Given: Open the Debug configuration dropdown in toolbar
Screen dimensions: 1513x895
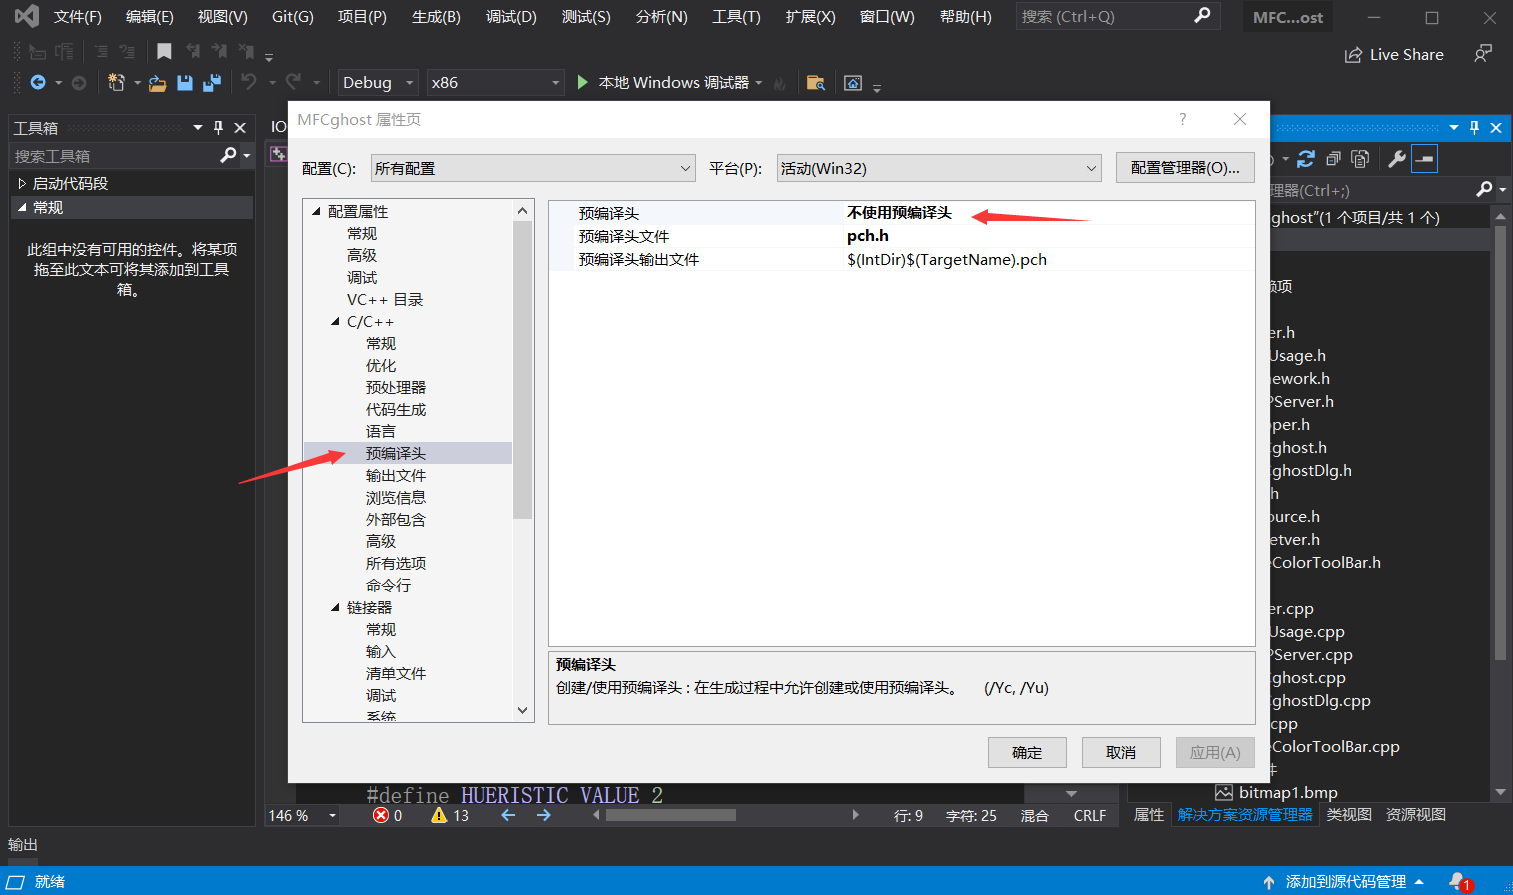Looking at the screenshot, I should [x=378, y=83].
